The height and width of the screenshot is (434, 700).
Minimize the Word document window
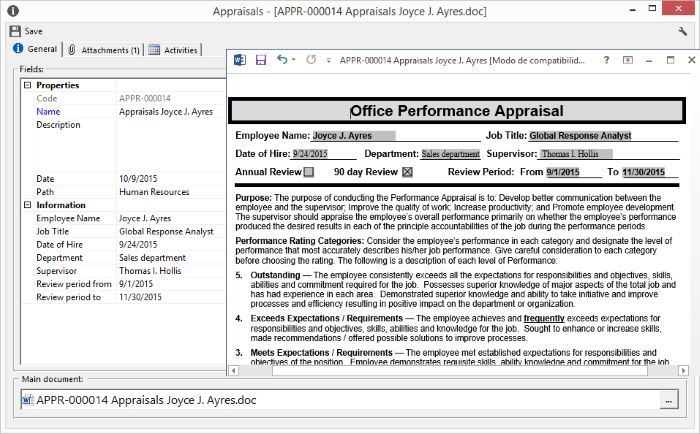coord(649,60)
